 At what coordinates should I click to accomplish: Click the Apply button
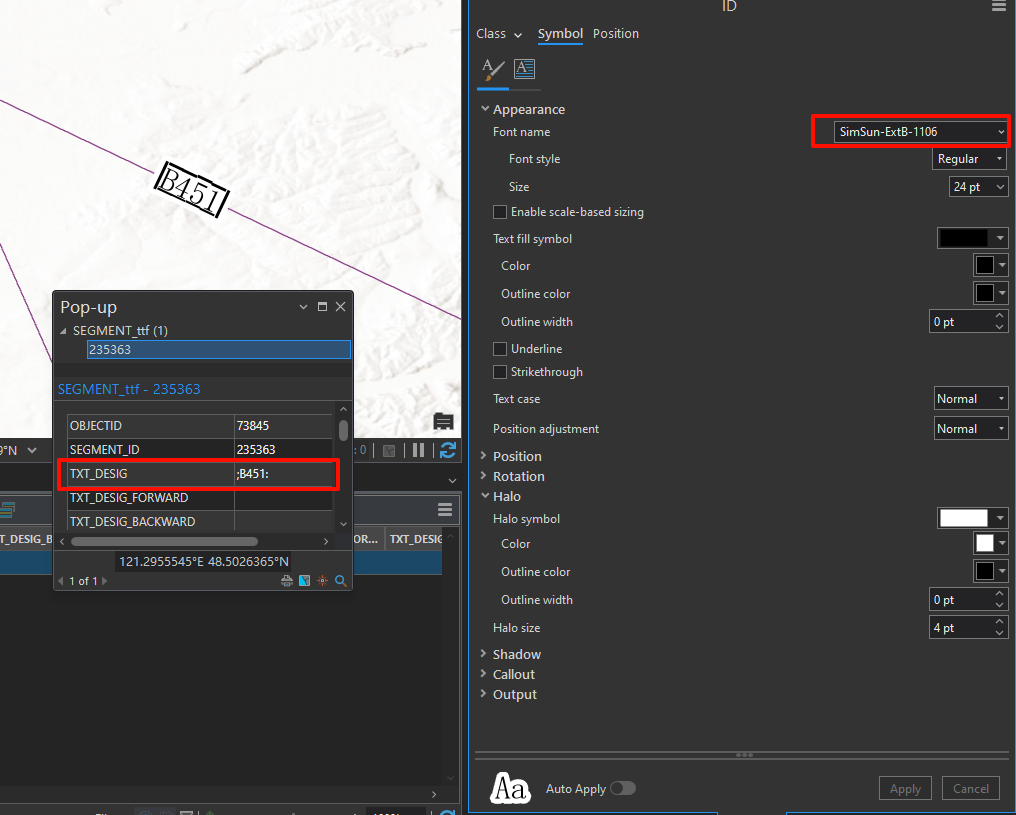pyautogui.click(x=904, y=788)
